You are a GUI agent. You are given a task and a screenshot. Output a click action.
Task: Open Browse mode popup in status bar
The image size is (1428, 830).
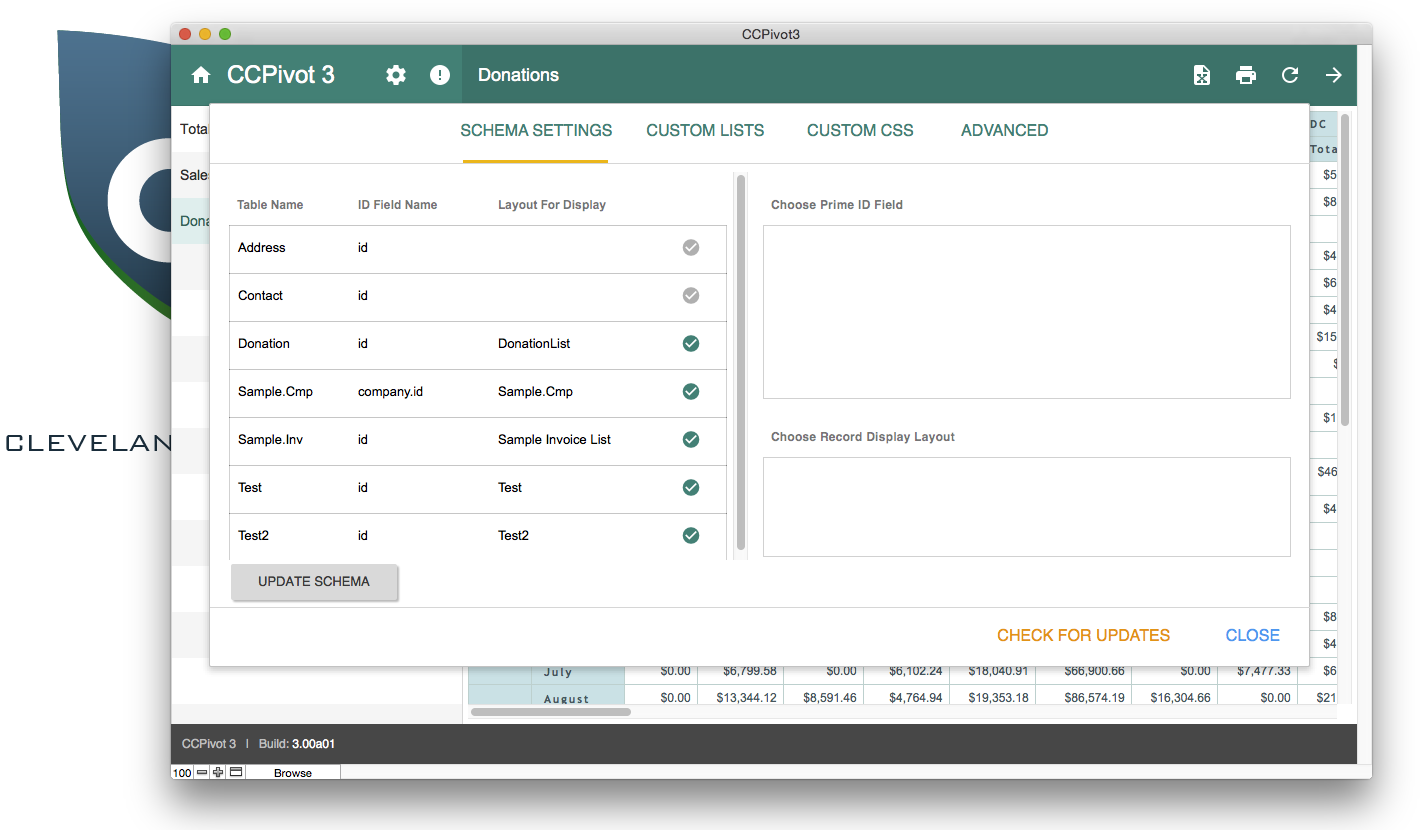click(x=293, y=773)
